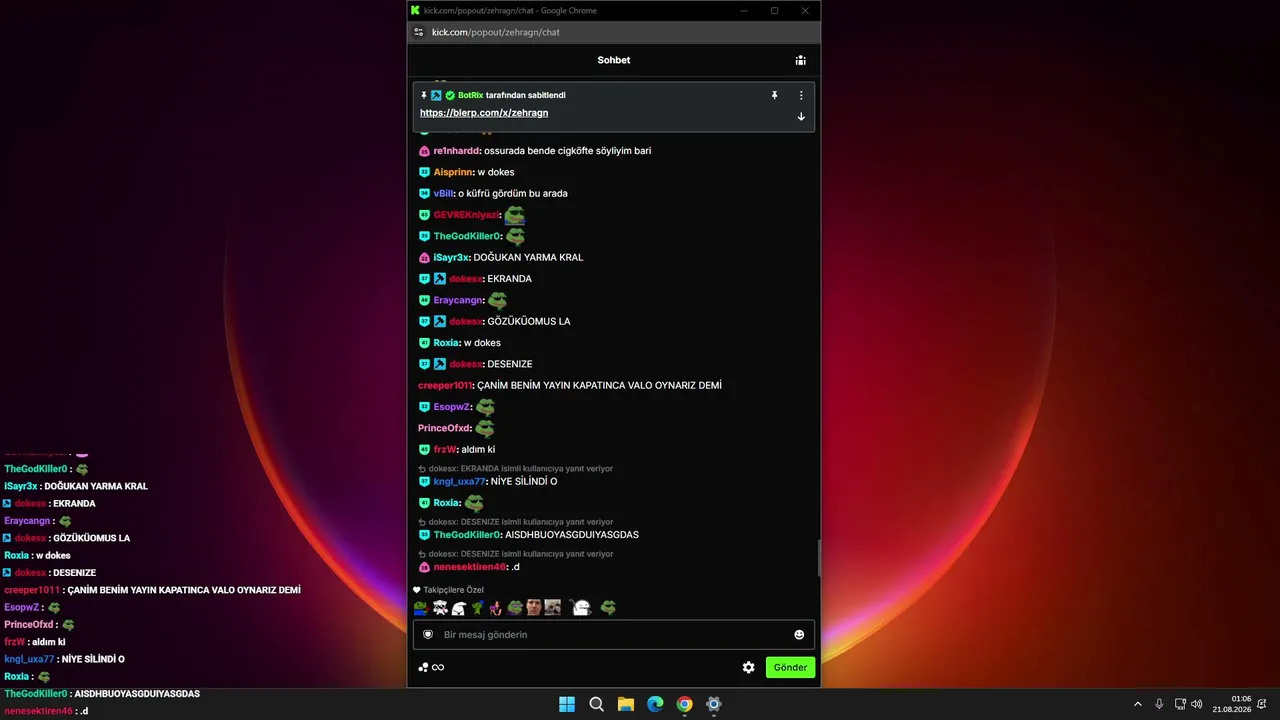
Task: Insert the first Pepe with rose emote
Action: [421, 607]
